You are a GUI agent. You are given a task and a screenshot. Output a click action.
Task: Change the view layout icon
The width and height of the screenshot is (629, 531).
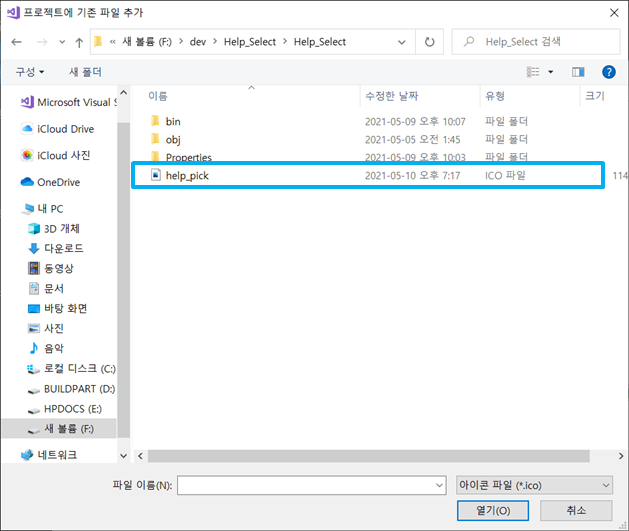[x=533, y=72]
